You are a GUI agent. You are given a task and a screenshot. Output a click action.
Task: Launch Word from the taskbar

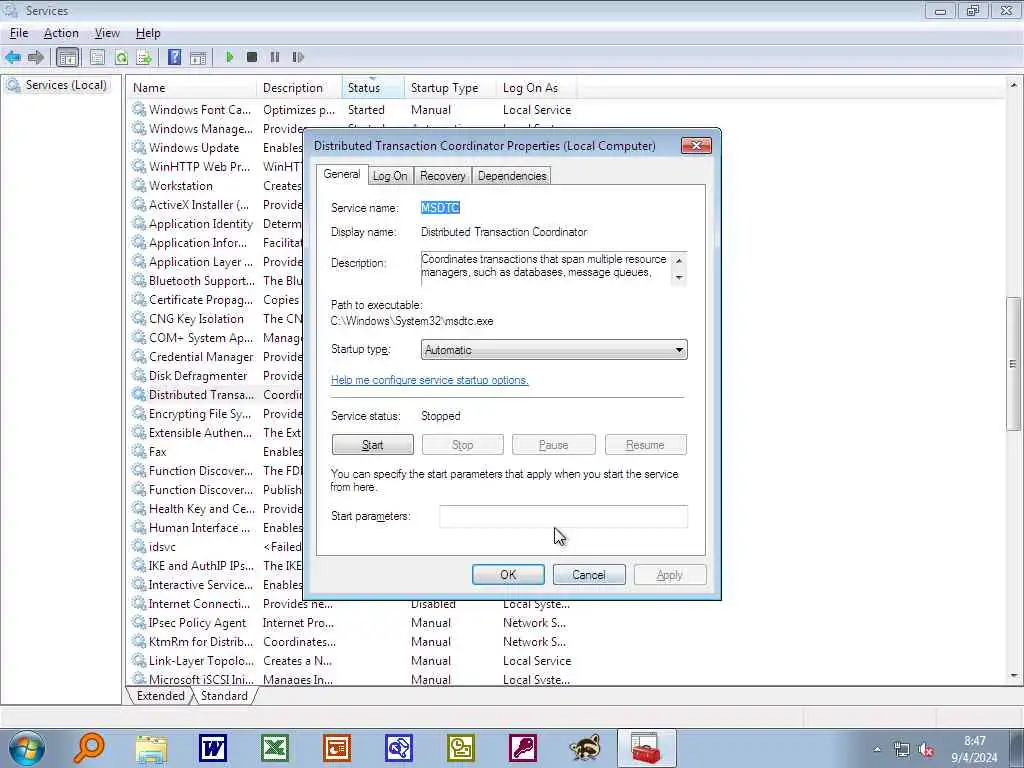[x=213, y=748]
